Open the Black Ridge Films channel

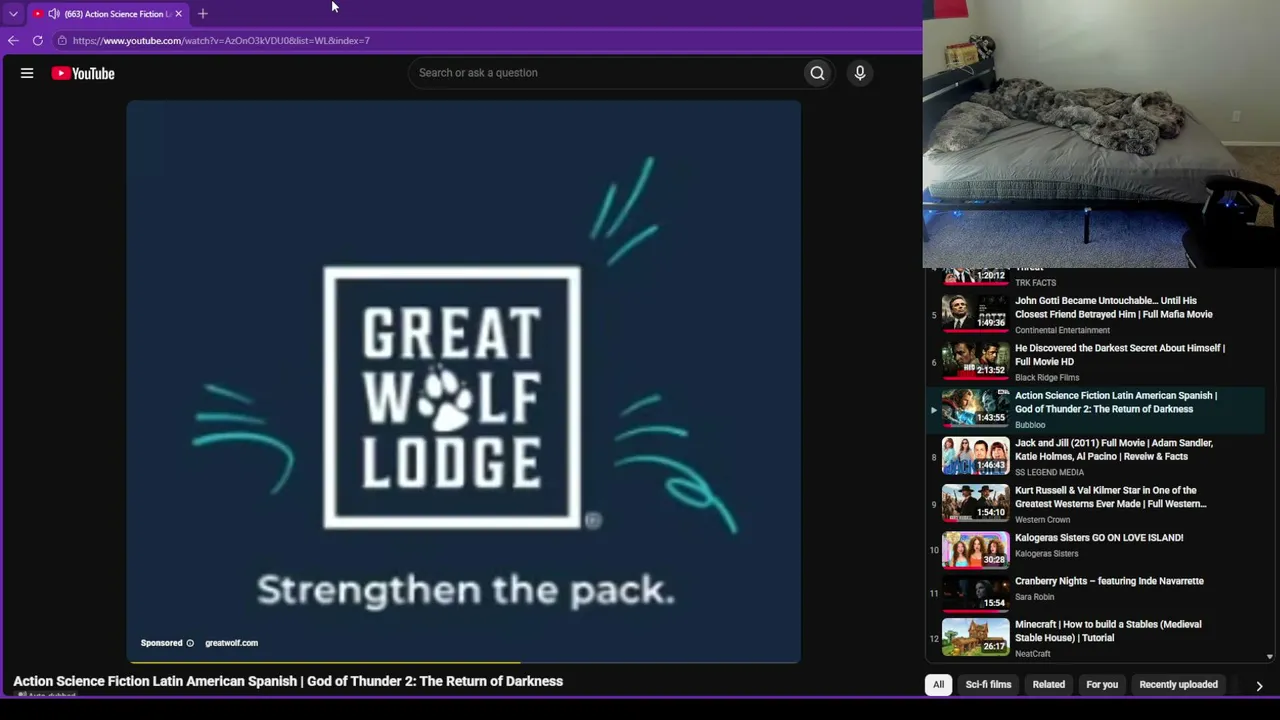pos(1047,378)
